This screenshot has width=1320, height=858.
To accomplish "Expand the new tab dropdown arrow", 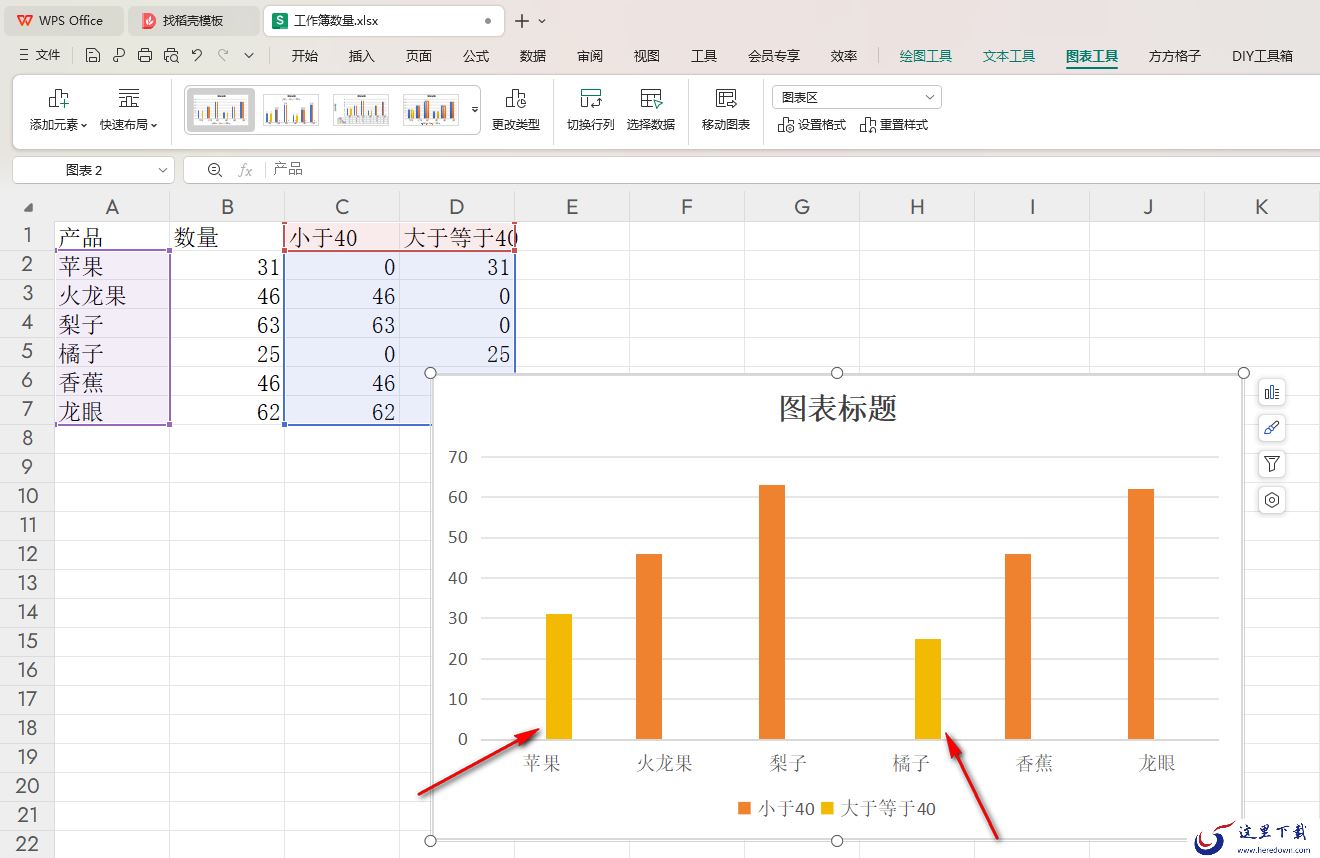I will pos(543,20).
